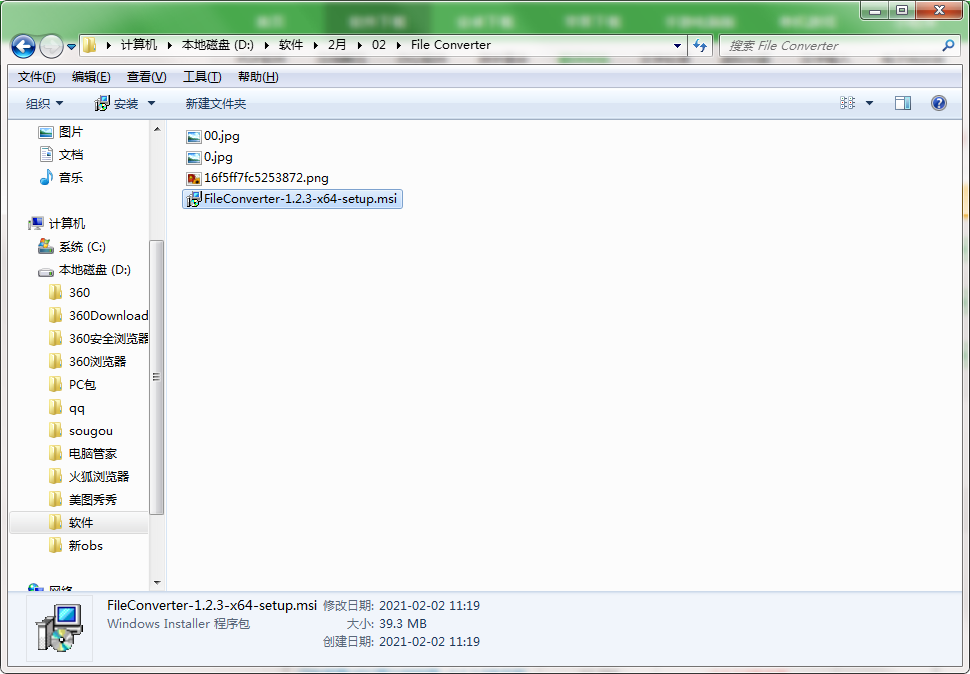Click the 软件 breadcrumb in address bar
970x674 pixels.
point(291,45)
